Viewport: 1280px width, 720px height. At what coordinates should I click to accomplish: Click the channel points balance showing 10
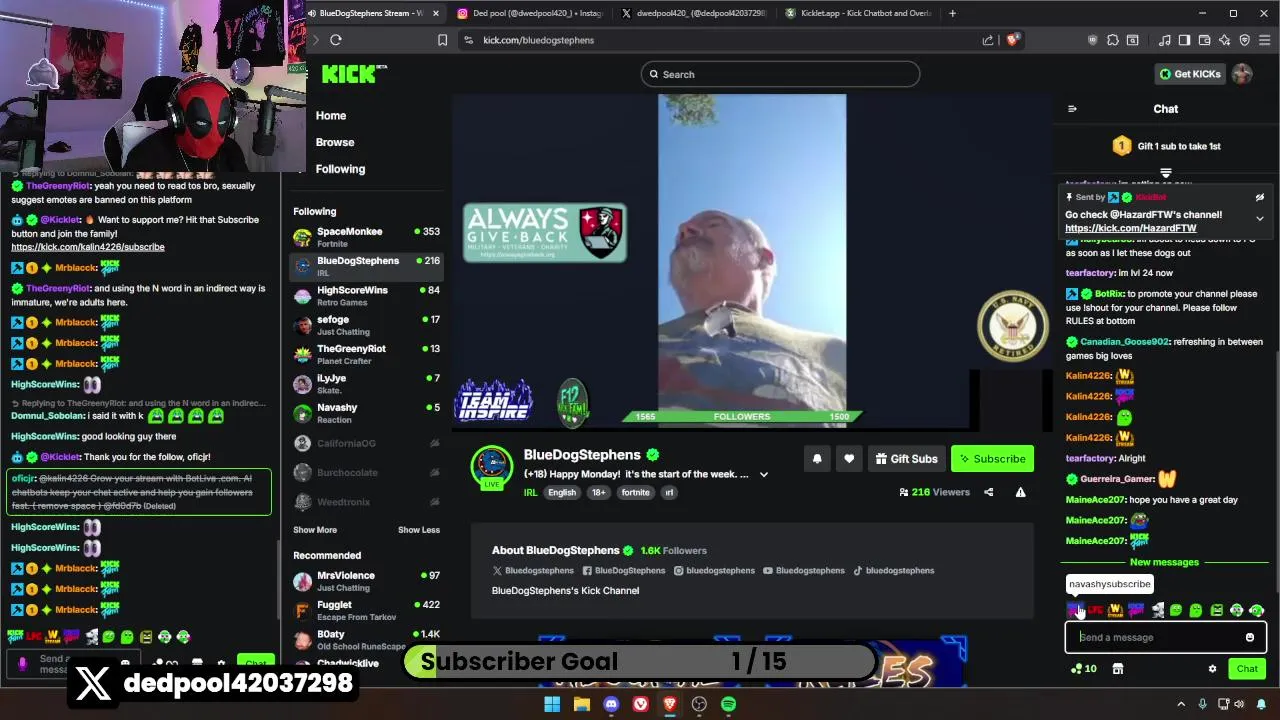tap(1083, 669)
